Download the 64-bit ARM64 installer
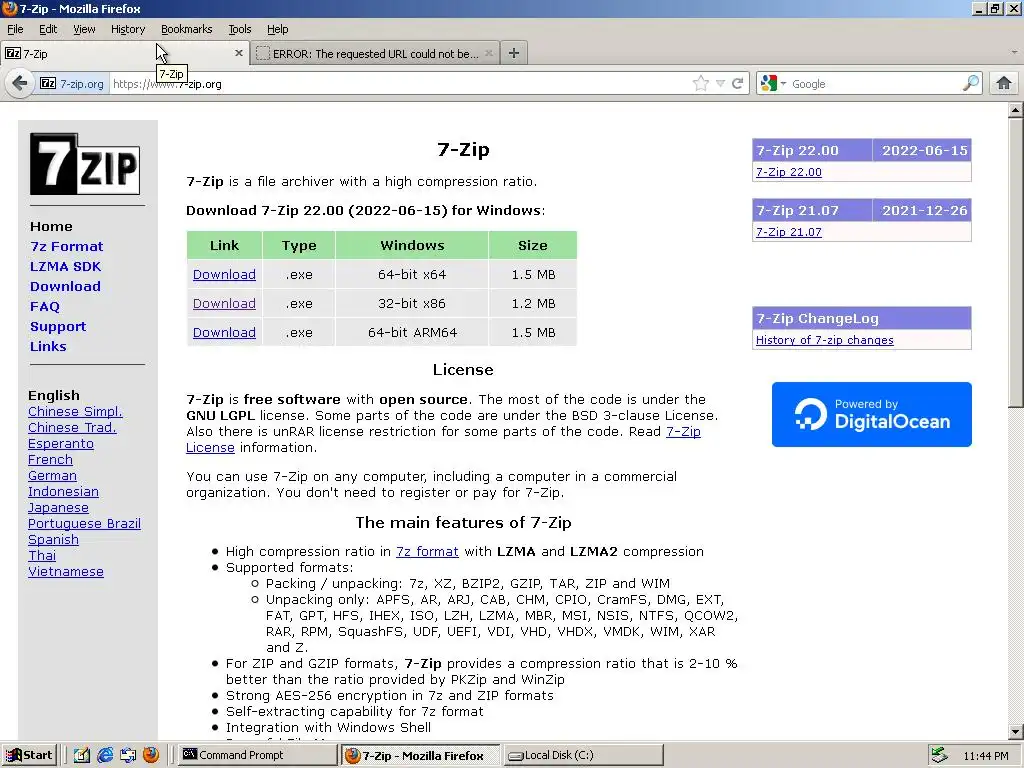Image resolution: width=1024 pixels, height=768 pixels. (224, 332)
